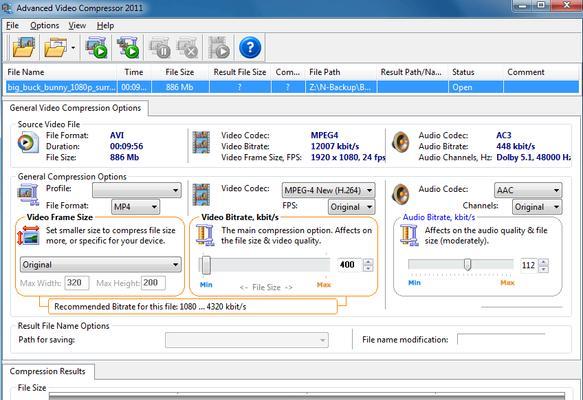Increase audio bitrate with up spinner
Screen dimensions: 583x400
coord(544,262)
